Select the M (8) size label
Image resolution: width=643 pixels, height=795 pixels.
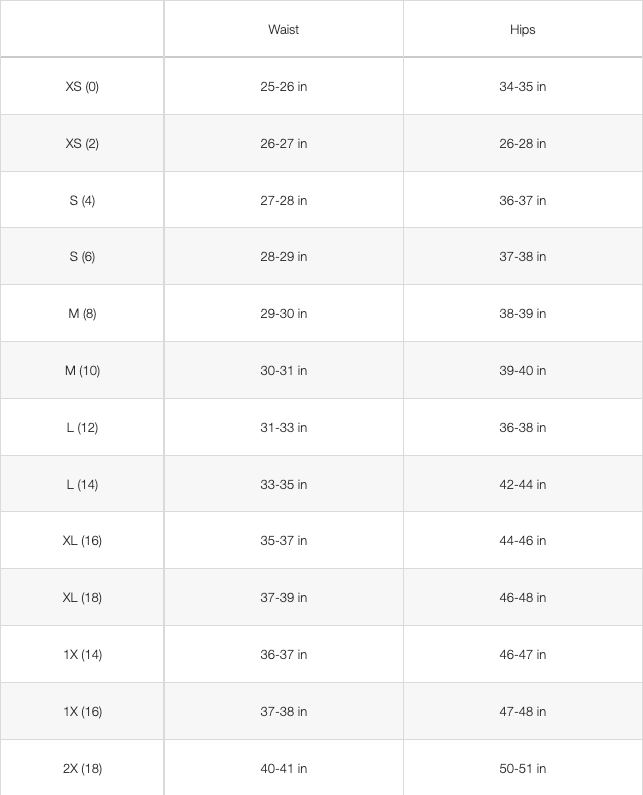(82, 314)
